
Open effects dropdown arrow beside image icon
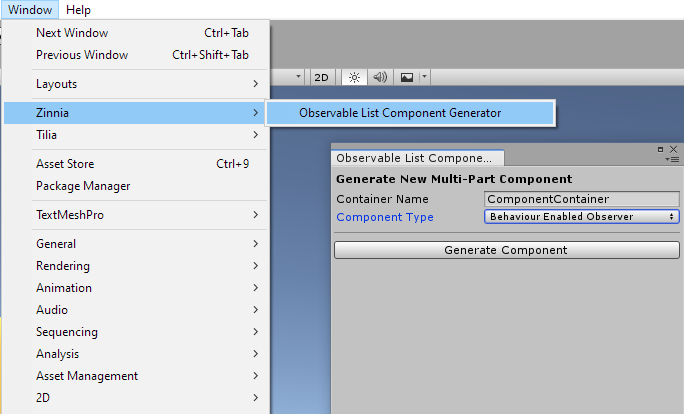[x=424, y=77]
